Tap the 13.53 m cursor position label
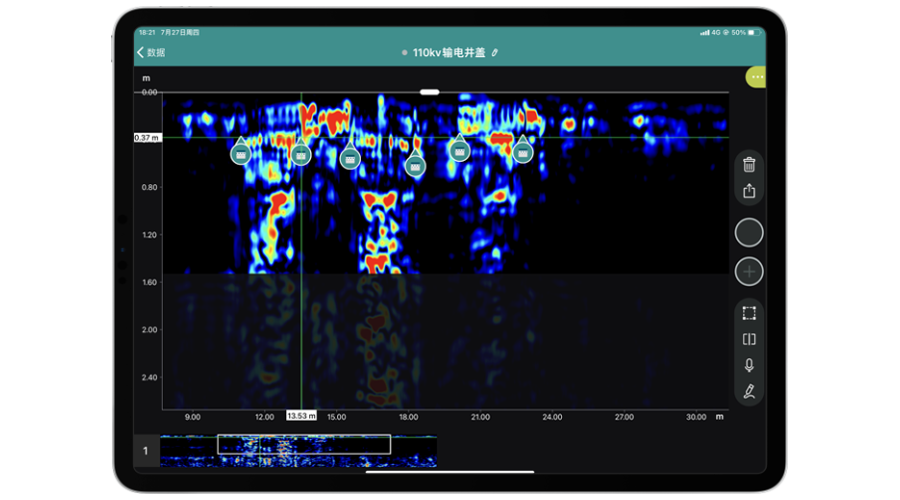The image size is (900, 500). tap(301, 416)
